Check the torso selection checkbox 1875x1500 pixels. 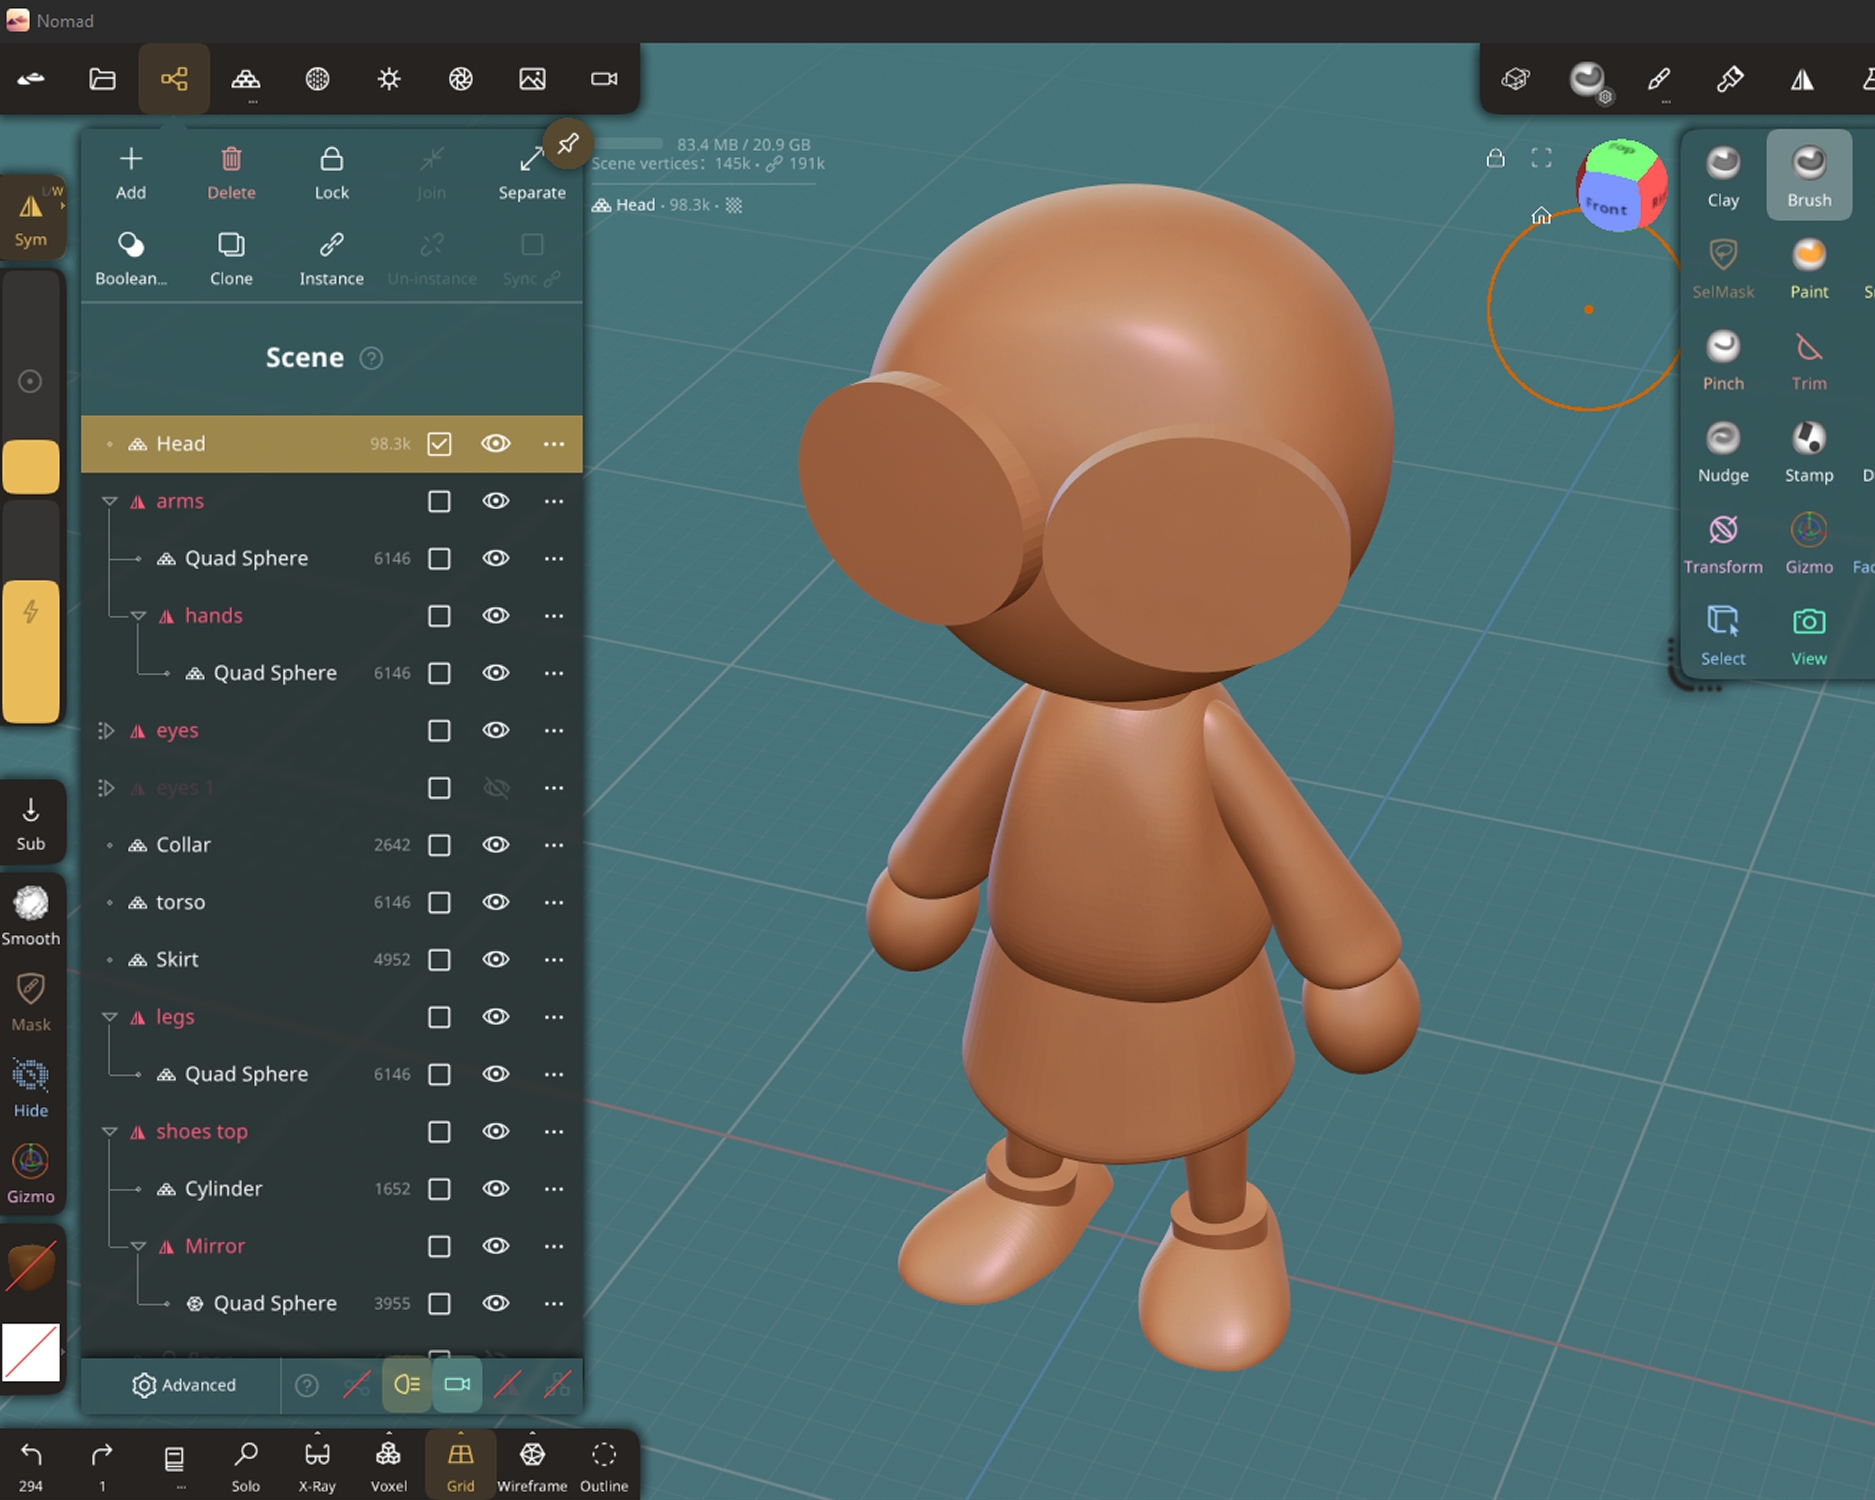(x=439, y=902)
